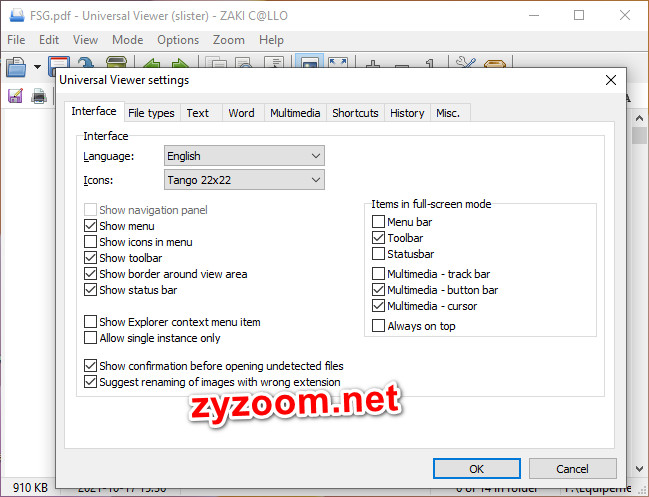Screen dimensions: 649x497
Task: Click the Print icon in the toolbar
Action: point(39,96)
